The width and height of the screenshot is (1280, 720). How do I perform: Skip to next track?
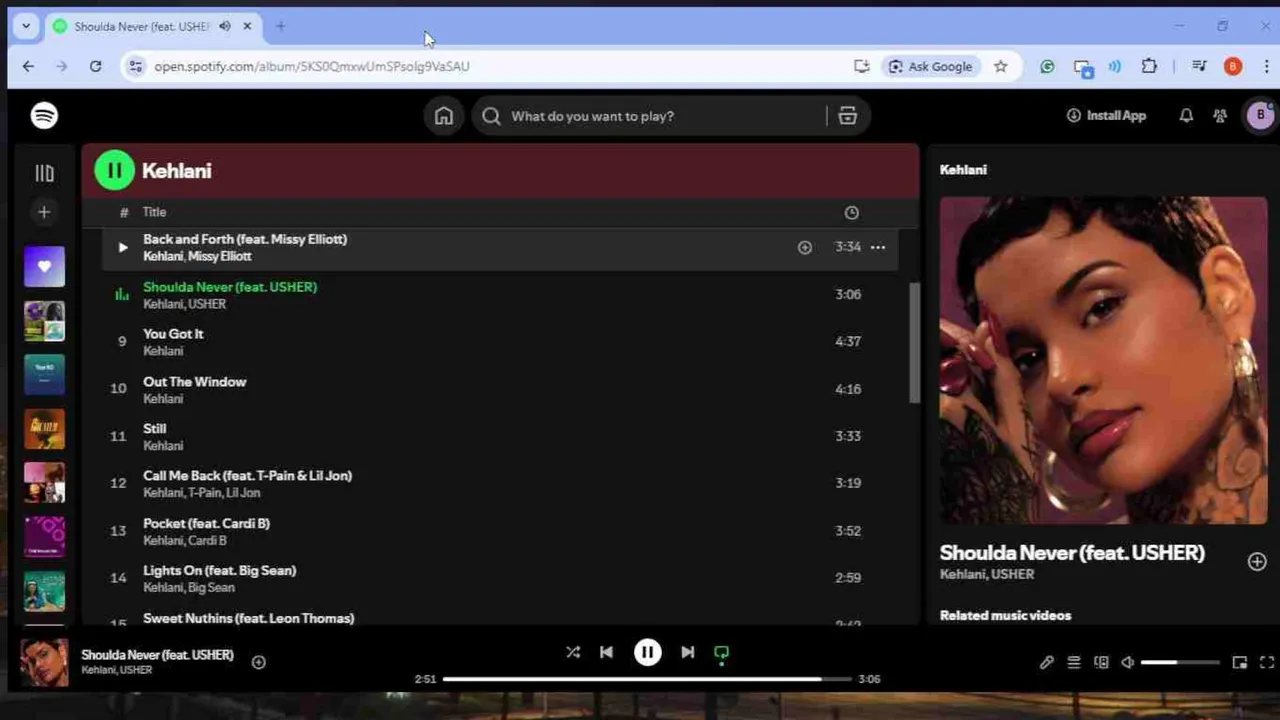pyautogui.click(x=688, y=652)
